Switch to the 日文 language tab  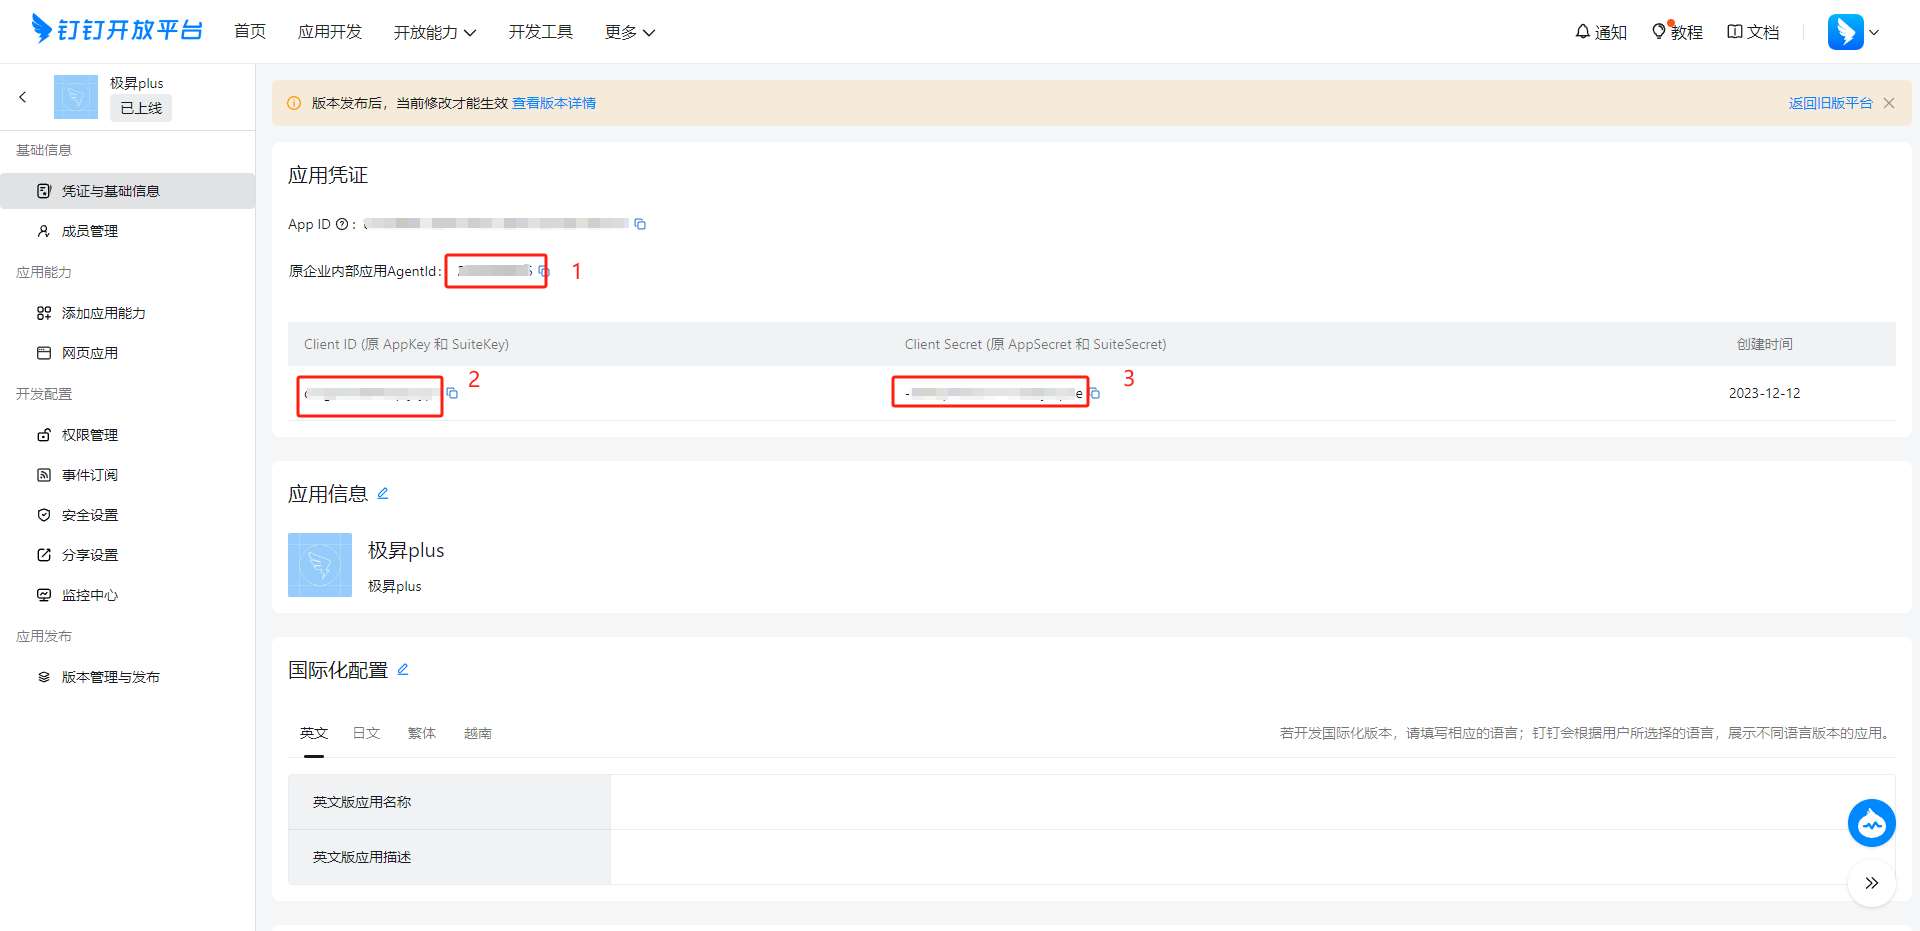pos(366,733)
